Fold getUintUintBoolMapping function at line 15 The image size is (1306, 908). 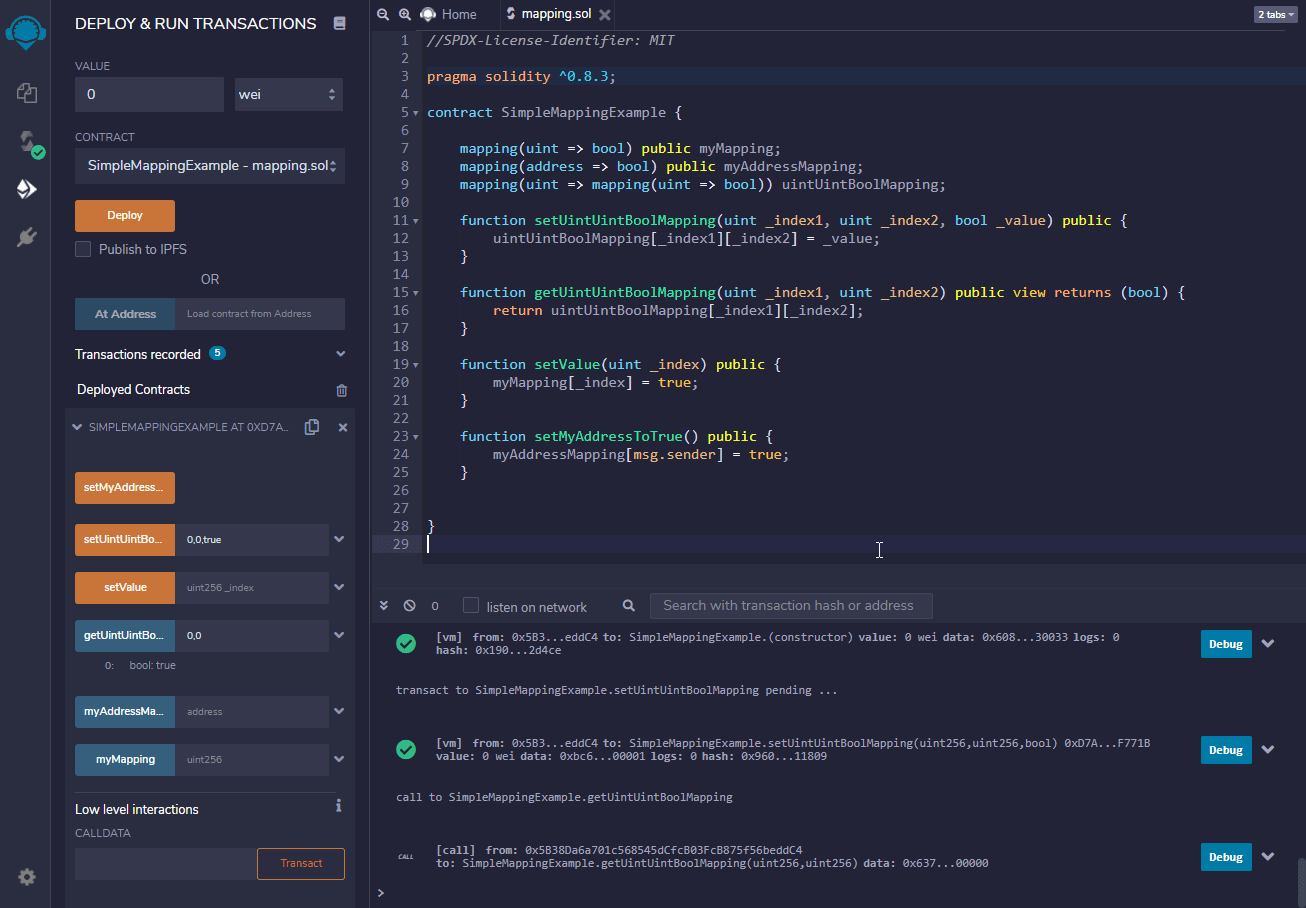416,293
